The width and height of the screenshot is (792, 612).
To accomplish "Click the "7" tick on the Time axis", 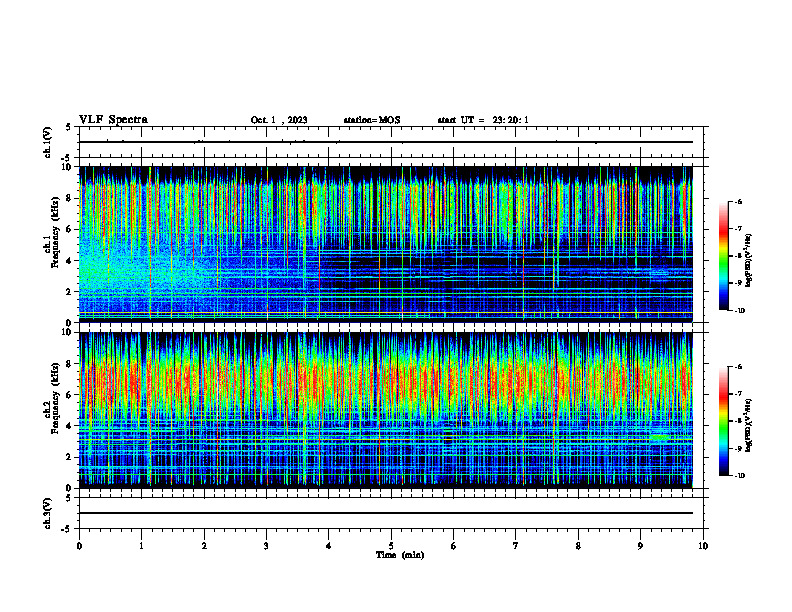I will [x=516, y=546].
